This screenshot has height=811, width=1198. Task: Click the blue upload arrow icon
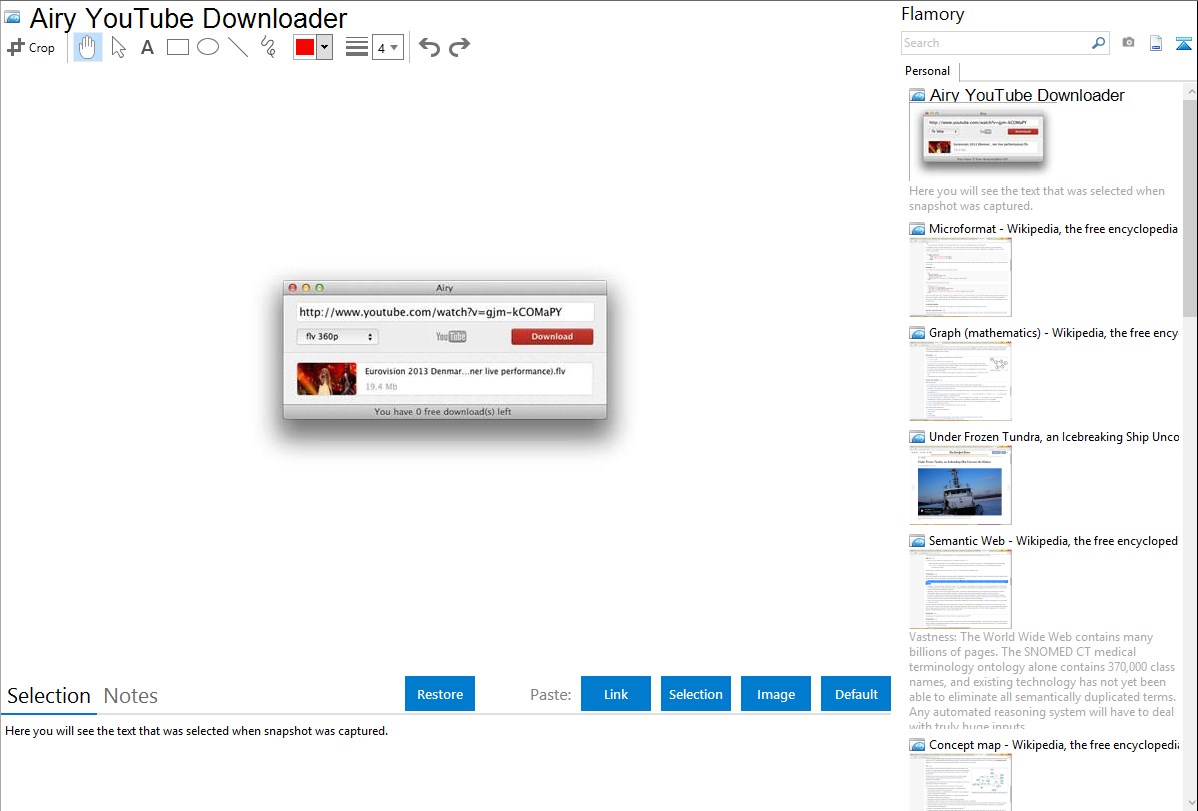tap(1183, 43)
